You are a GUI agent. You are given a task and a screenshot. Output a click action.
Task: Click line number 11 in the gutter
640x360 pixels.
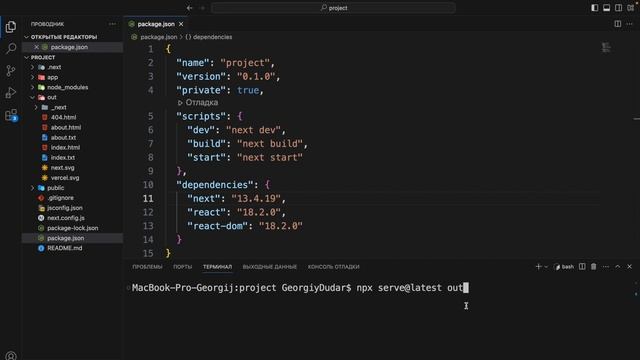tap(148, 198)
